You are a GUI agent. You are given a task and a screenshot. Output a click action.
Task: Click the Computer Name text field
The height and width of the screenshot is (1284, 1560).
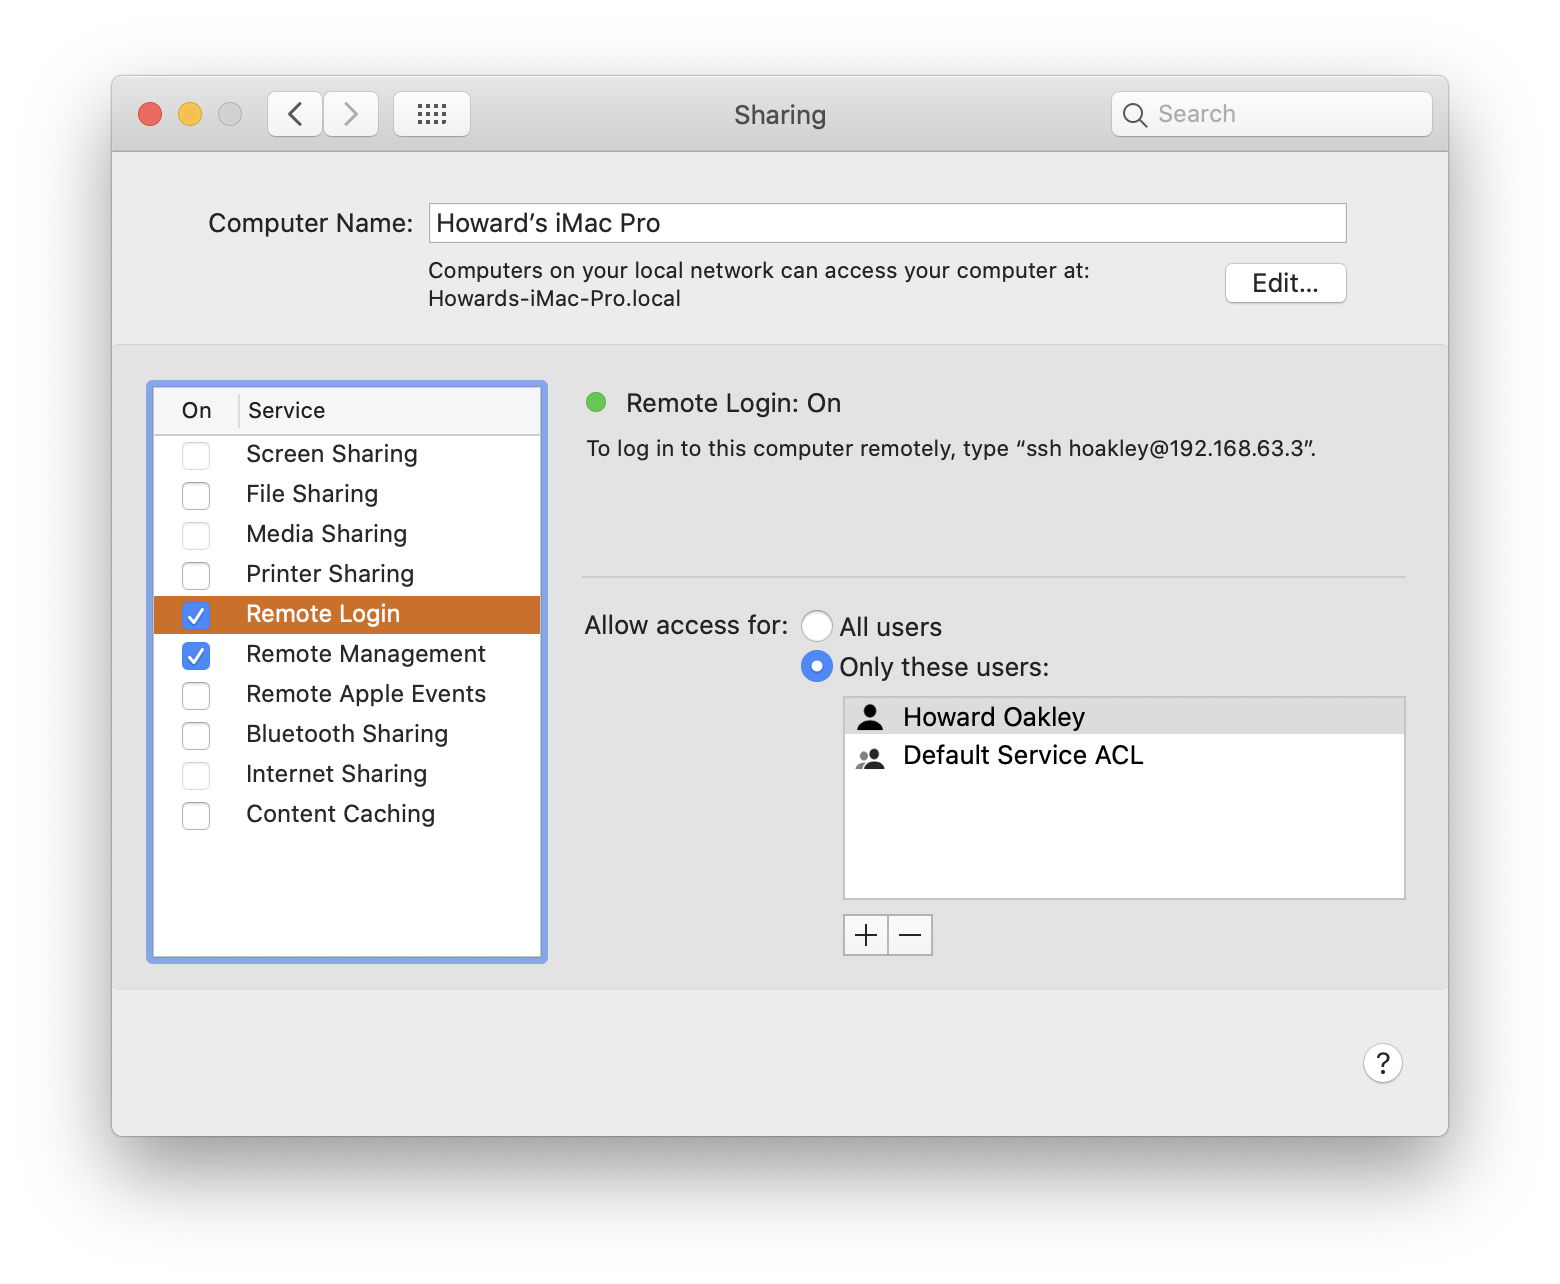[x=887, y=223]
